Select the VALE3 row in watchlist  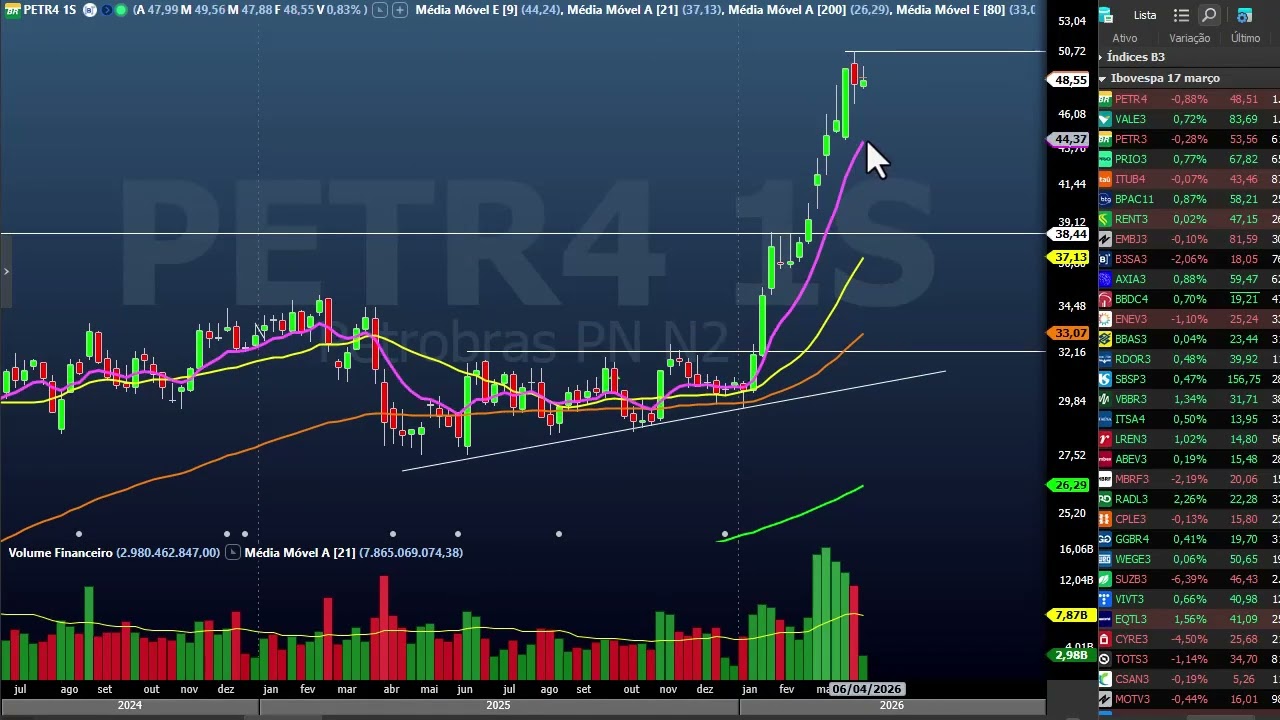click(x=1188, y=119)
